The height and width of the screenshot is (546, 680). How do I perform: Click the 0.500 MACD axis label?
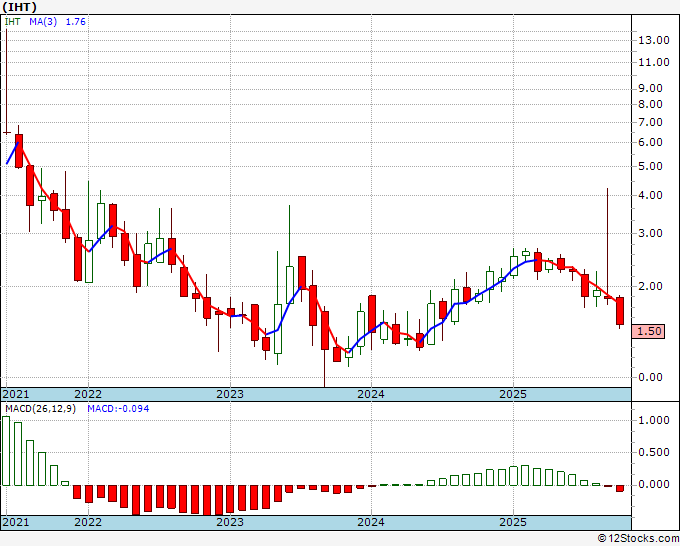654,453
